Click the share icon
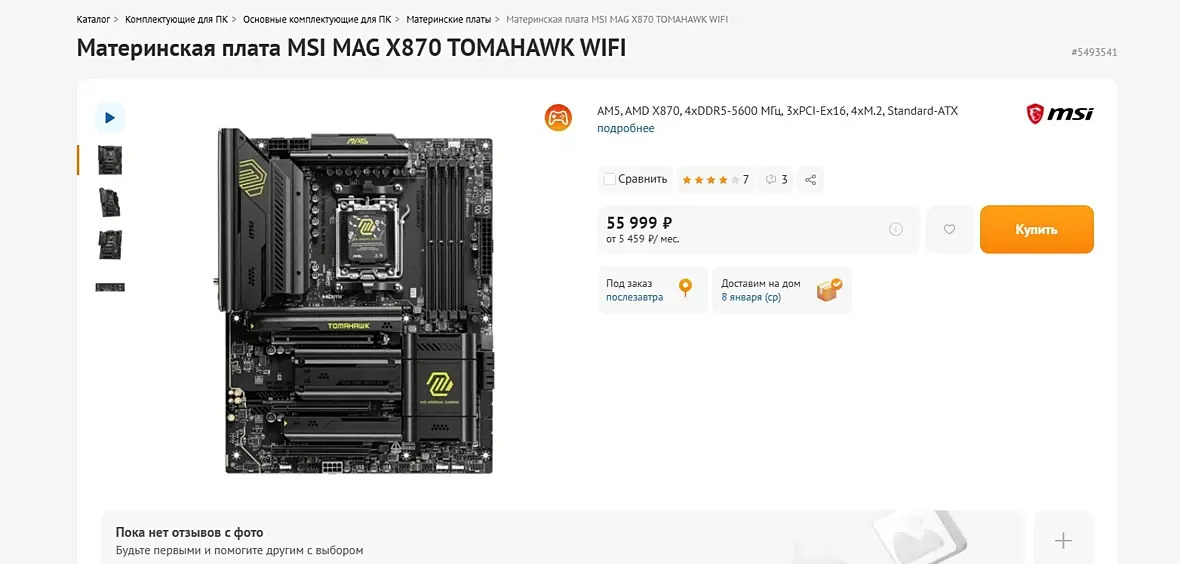This screenshot has height=564, width=1180. tap(810, 179)
